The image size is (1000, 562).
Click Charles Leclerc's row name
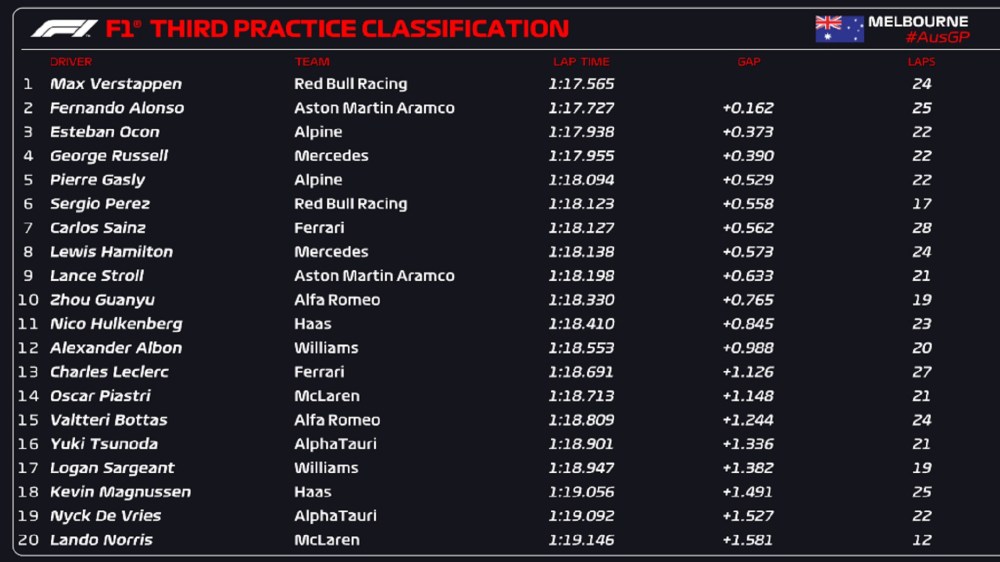click(x=109, y=372)
